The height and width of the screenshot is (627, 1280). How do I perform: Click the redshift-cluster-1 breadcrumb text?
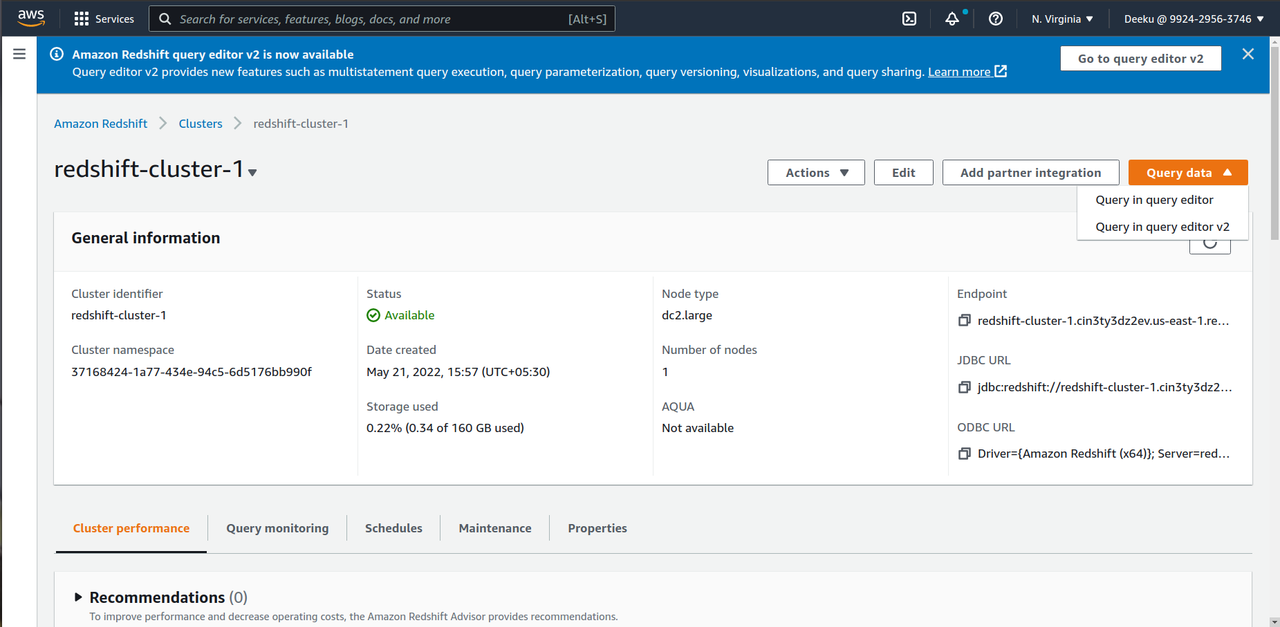(x=301, y=124)
